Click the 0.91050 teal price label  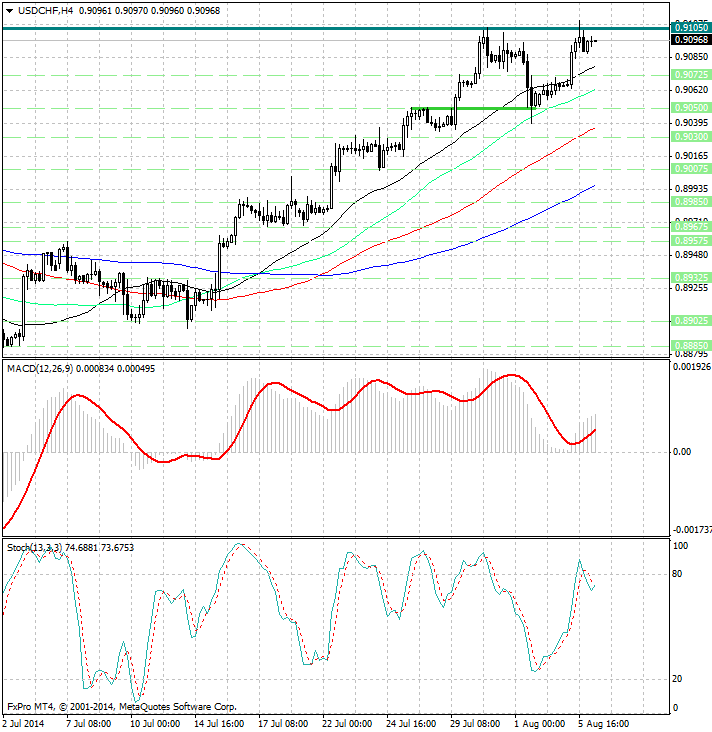[691, 28]
